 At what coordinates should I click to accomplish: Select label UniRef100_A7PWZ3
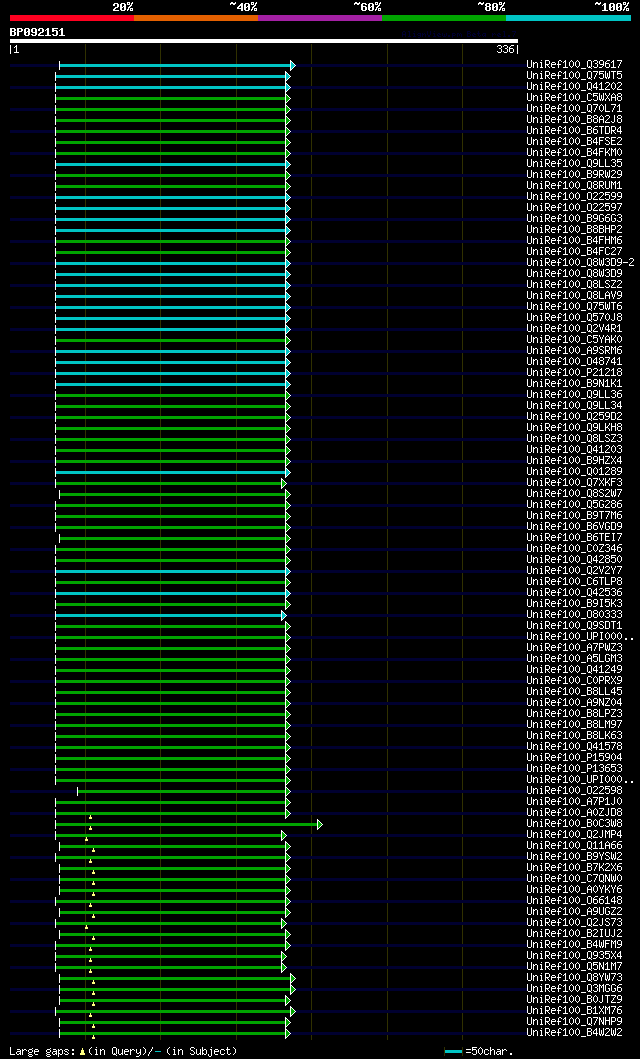coord(574,648)
